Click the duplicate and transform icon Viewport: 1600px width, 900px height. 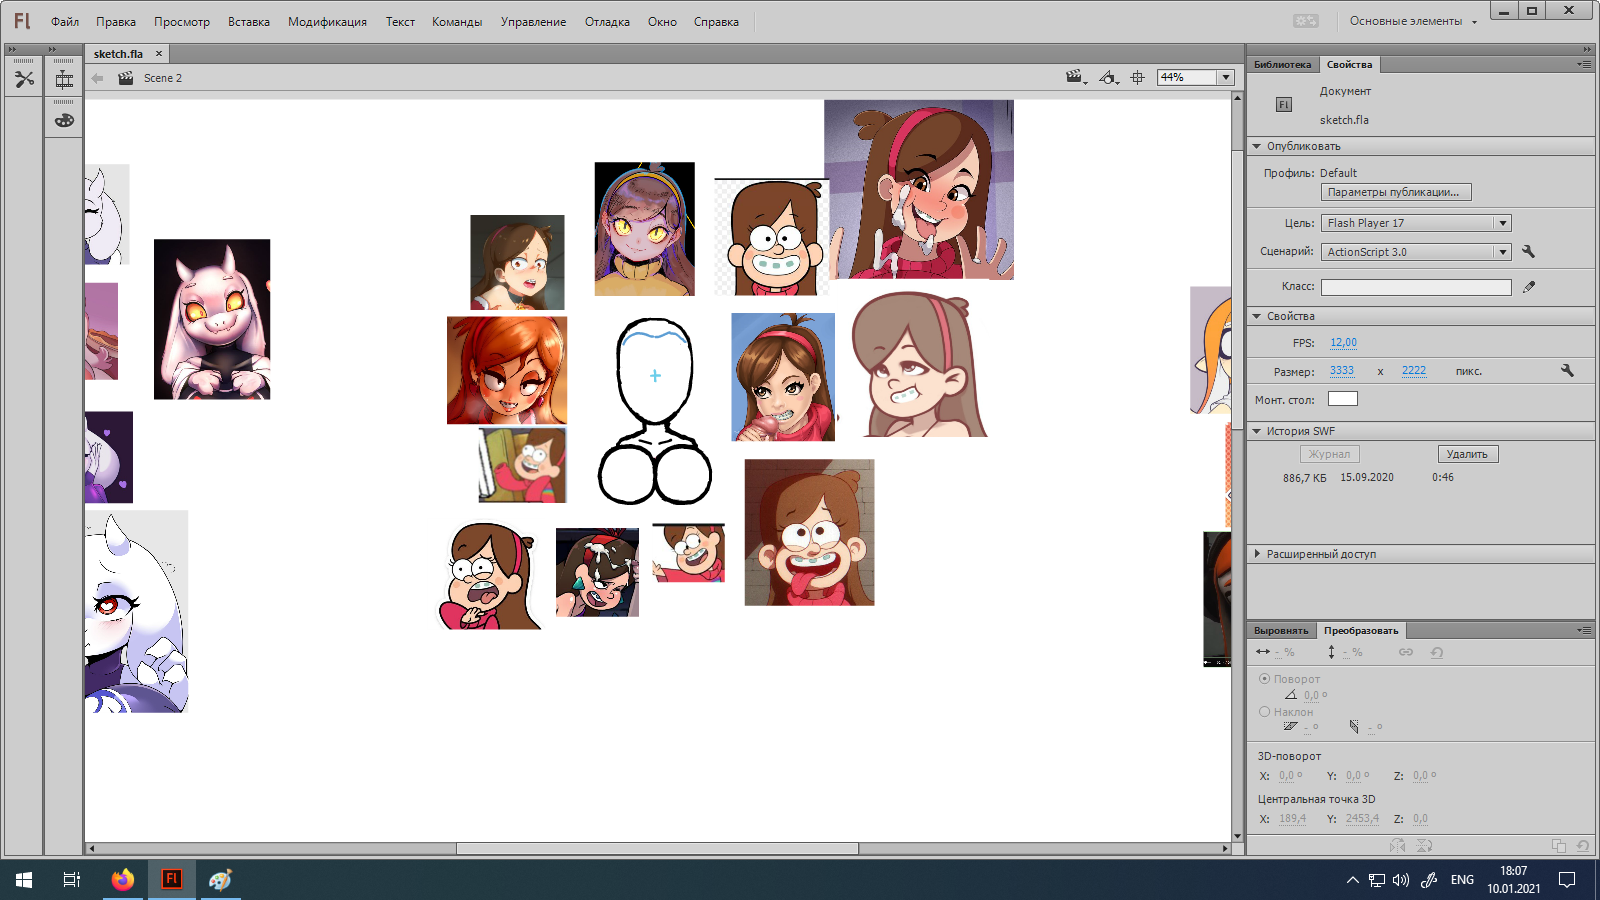(x=1559, y=846)
